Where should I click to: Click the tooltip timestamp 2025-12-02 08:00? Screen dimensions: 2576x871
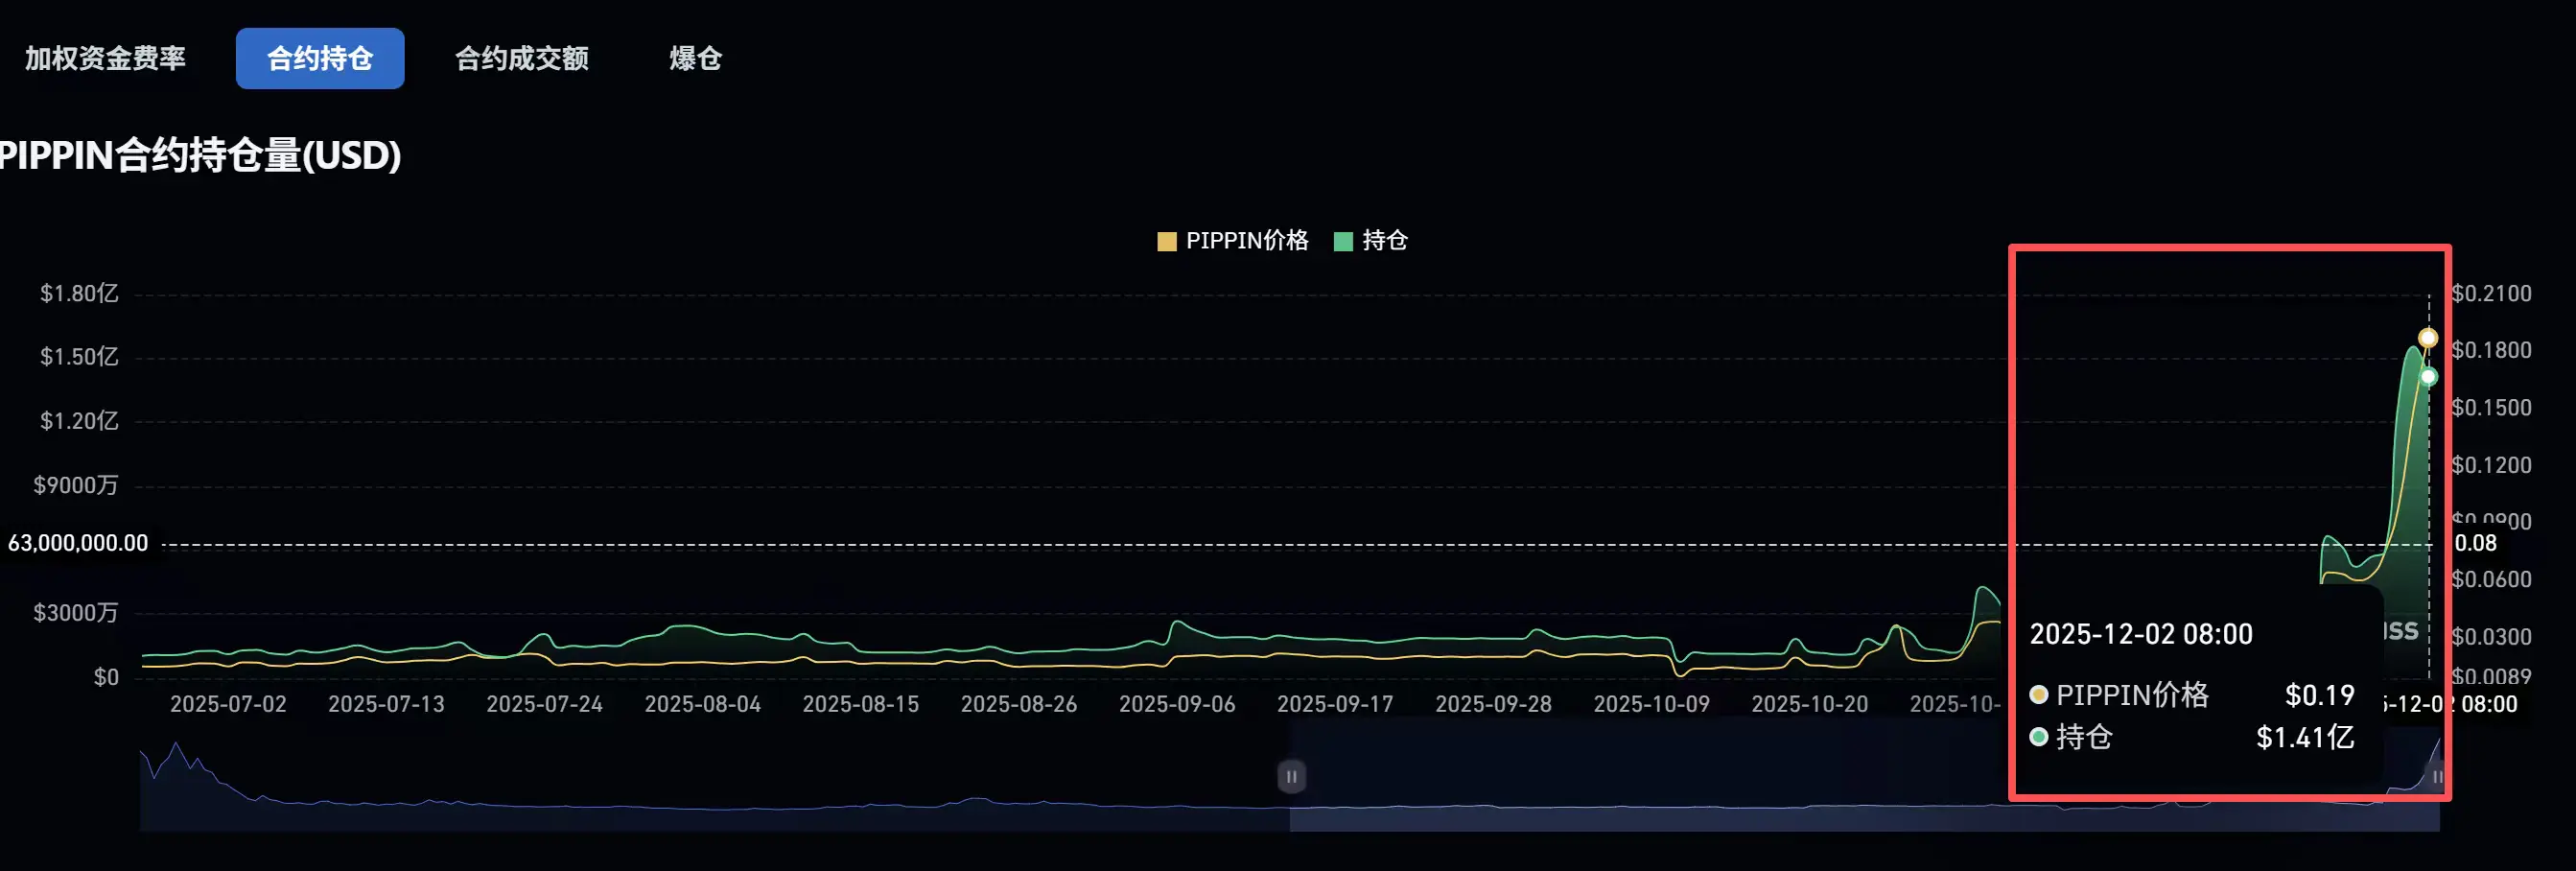point(2141,634)
